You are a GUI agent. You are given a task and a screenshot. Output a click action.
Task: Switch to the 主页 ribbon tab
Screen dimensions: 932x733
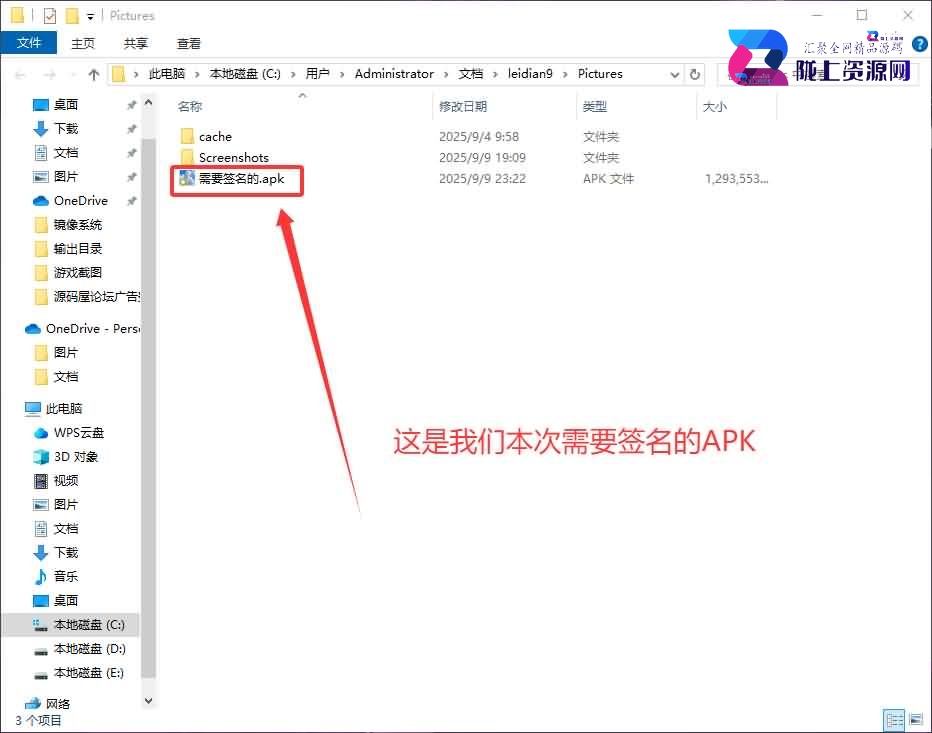tap(83, 43)
